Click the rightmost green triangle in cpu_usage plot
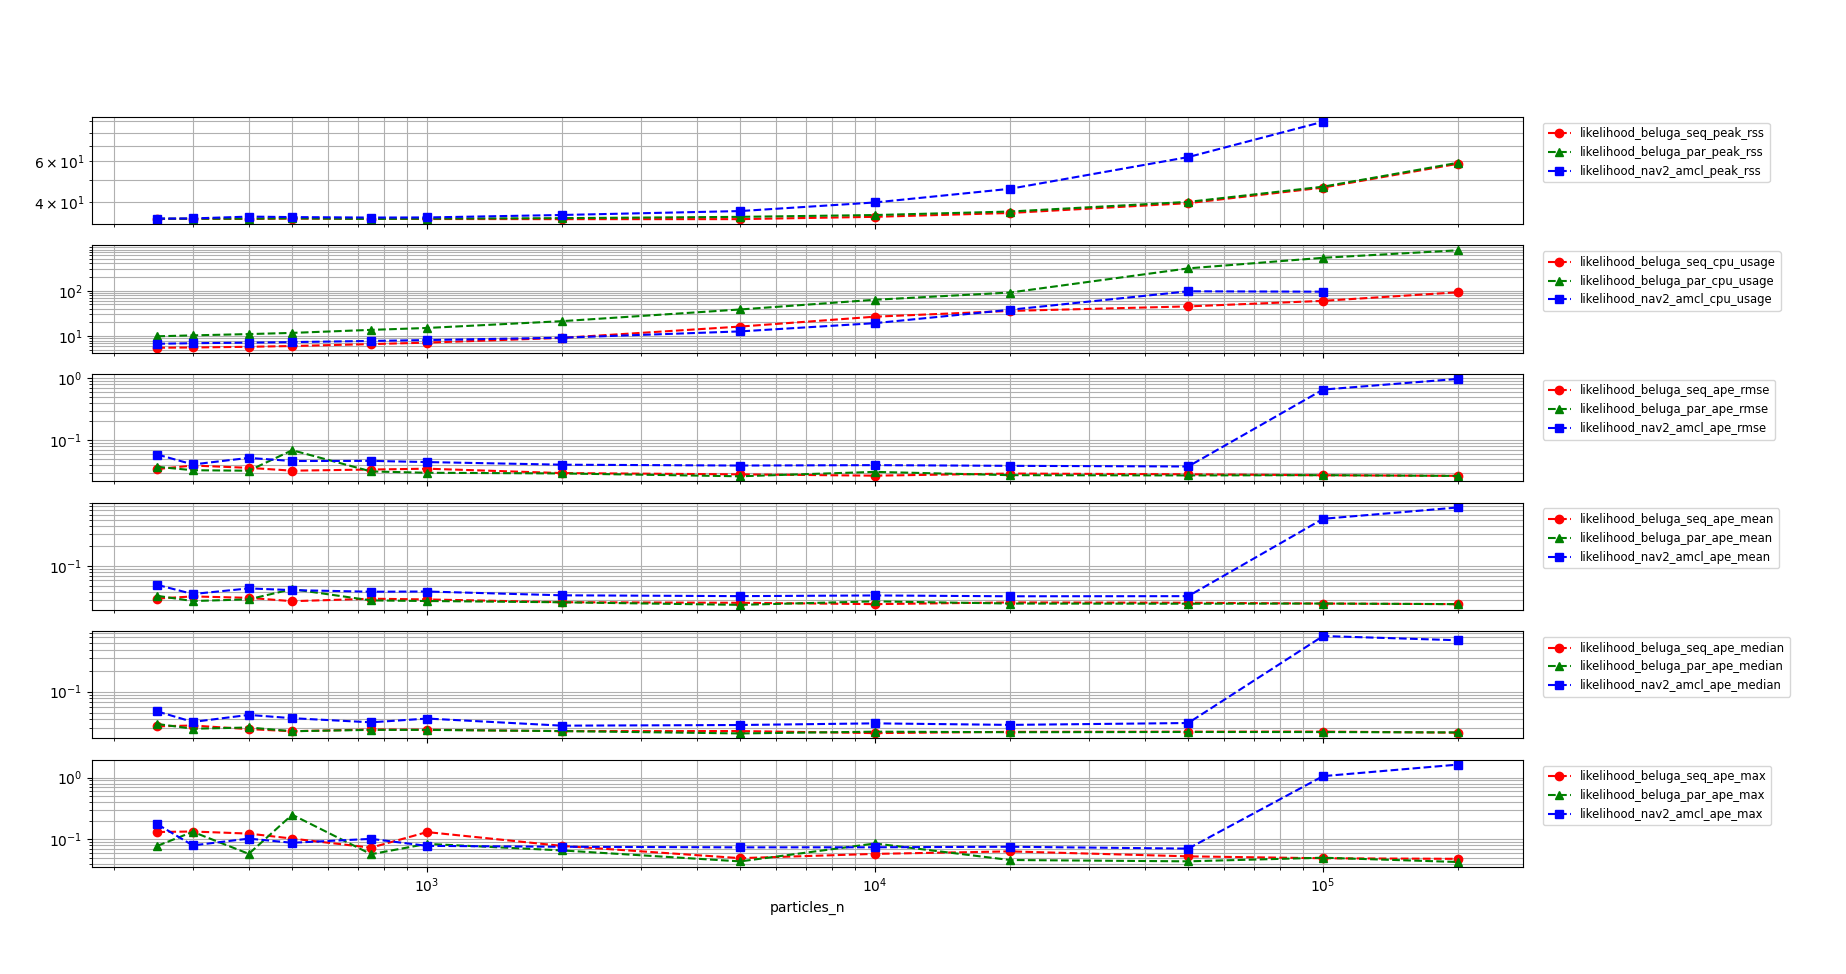 [x=1458, y=249]
